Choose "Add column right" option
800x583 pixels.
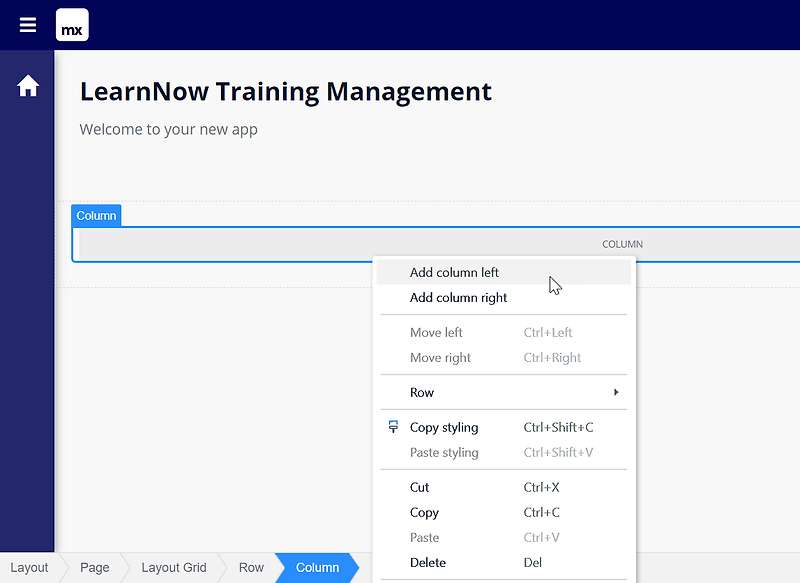point(458,297)
